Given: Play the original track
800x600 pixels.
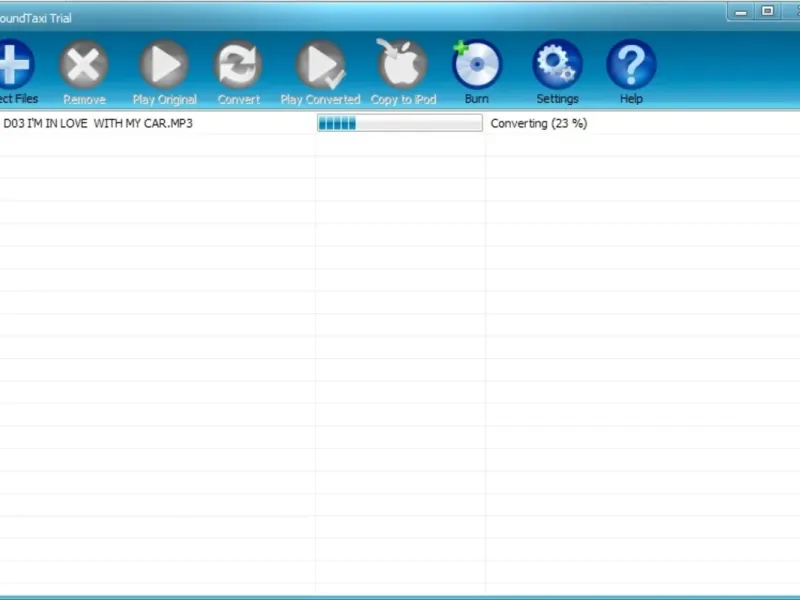Looking at the screenshot, I should 164,65.
